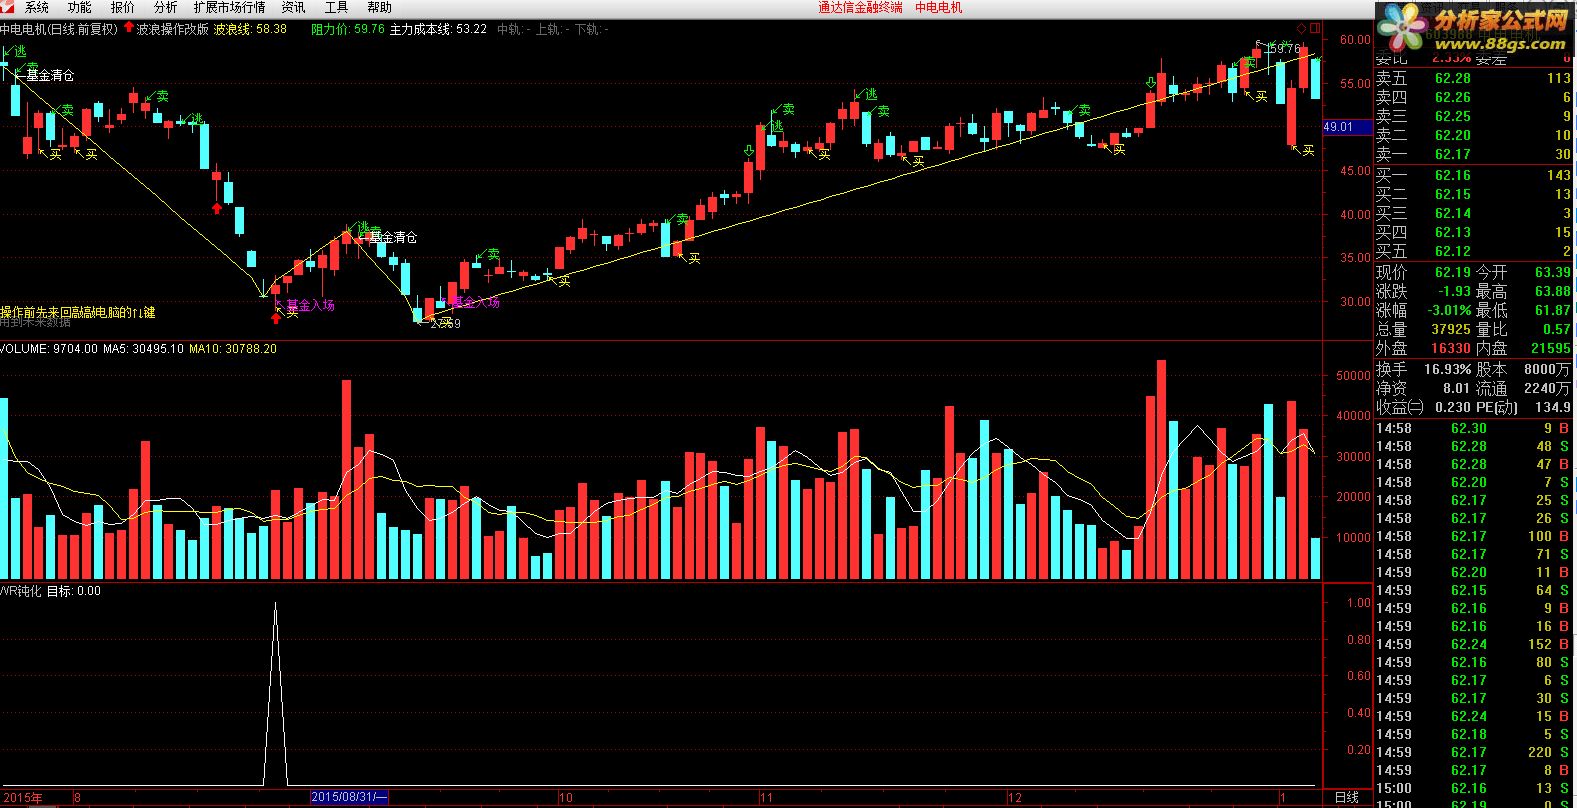The width and height of the screenshot is (1577, 808).
Task: Click the 最高 value 63.88
Action: coord(1552,291)
